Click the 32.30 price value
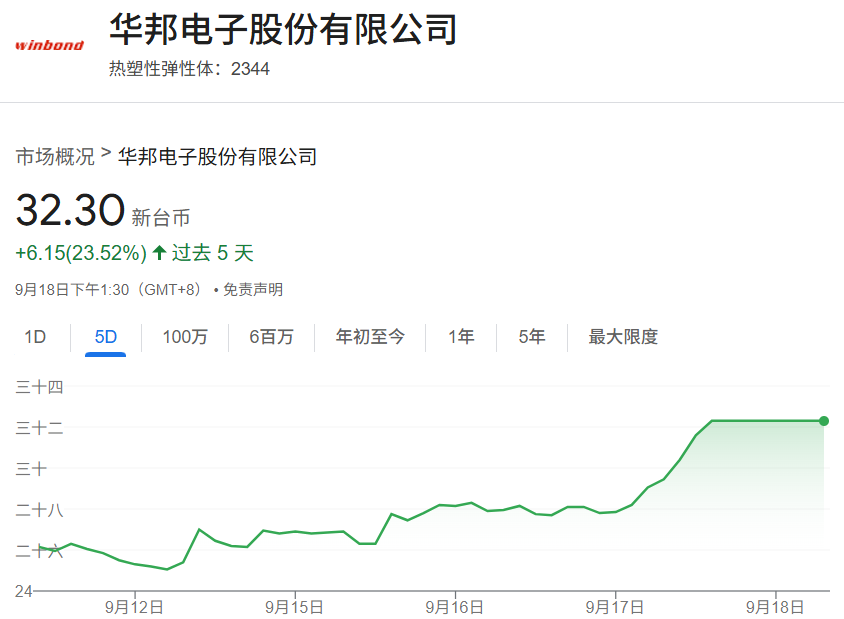844x619 pixels. pyautogui.click(x=70, y=210)
